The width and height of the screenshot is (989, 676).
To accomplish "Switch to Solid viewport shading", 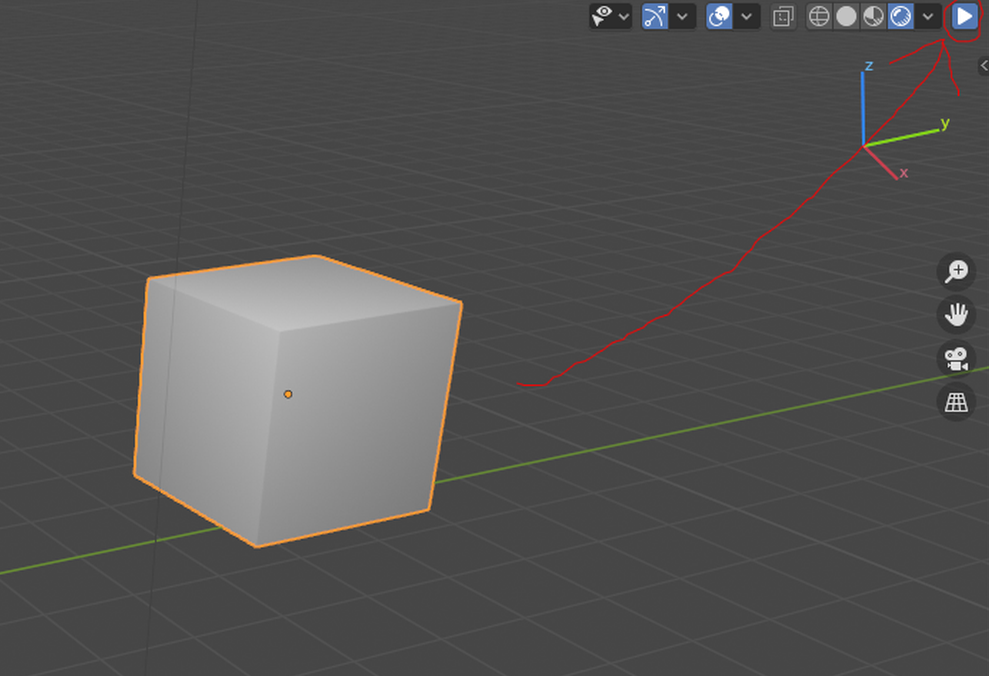I will (x=846, y=16).
